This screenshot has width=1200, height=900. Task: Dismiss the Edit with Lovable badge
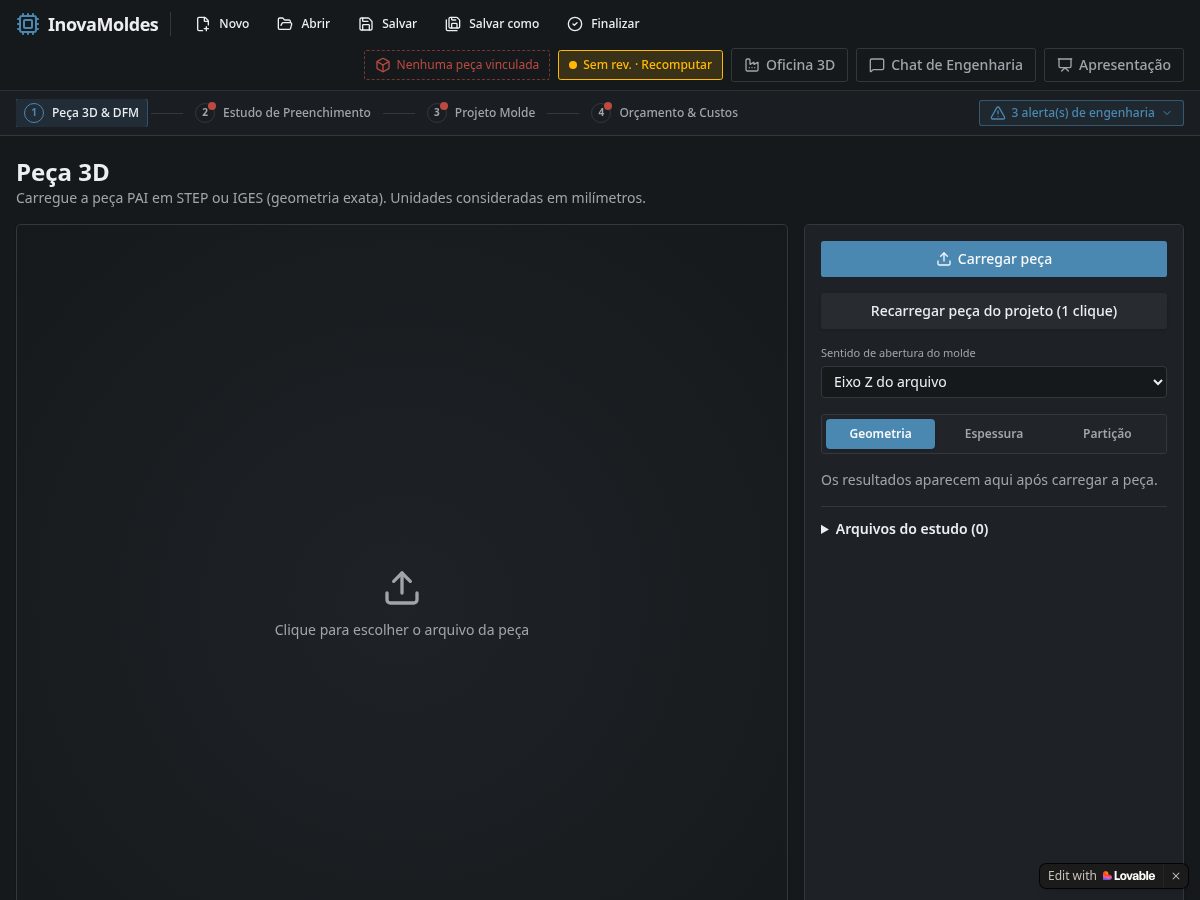1176,876
